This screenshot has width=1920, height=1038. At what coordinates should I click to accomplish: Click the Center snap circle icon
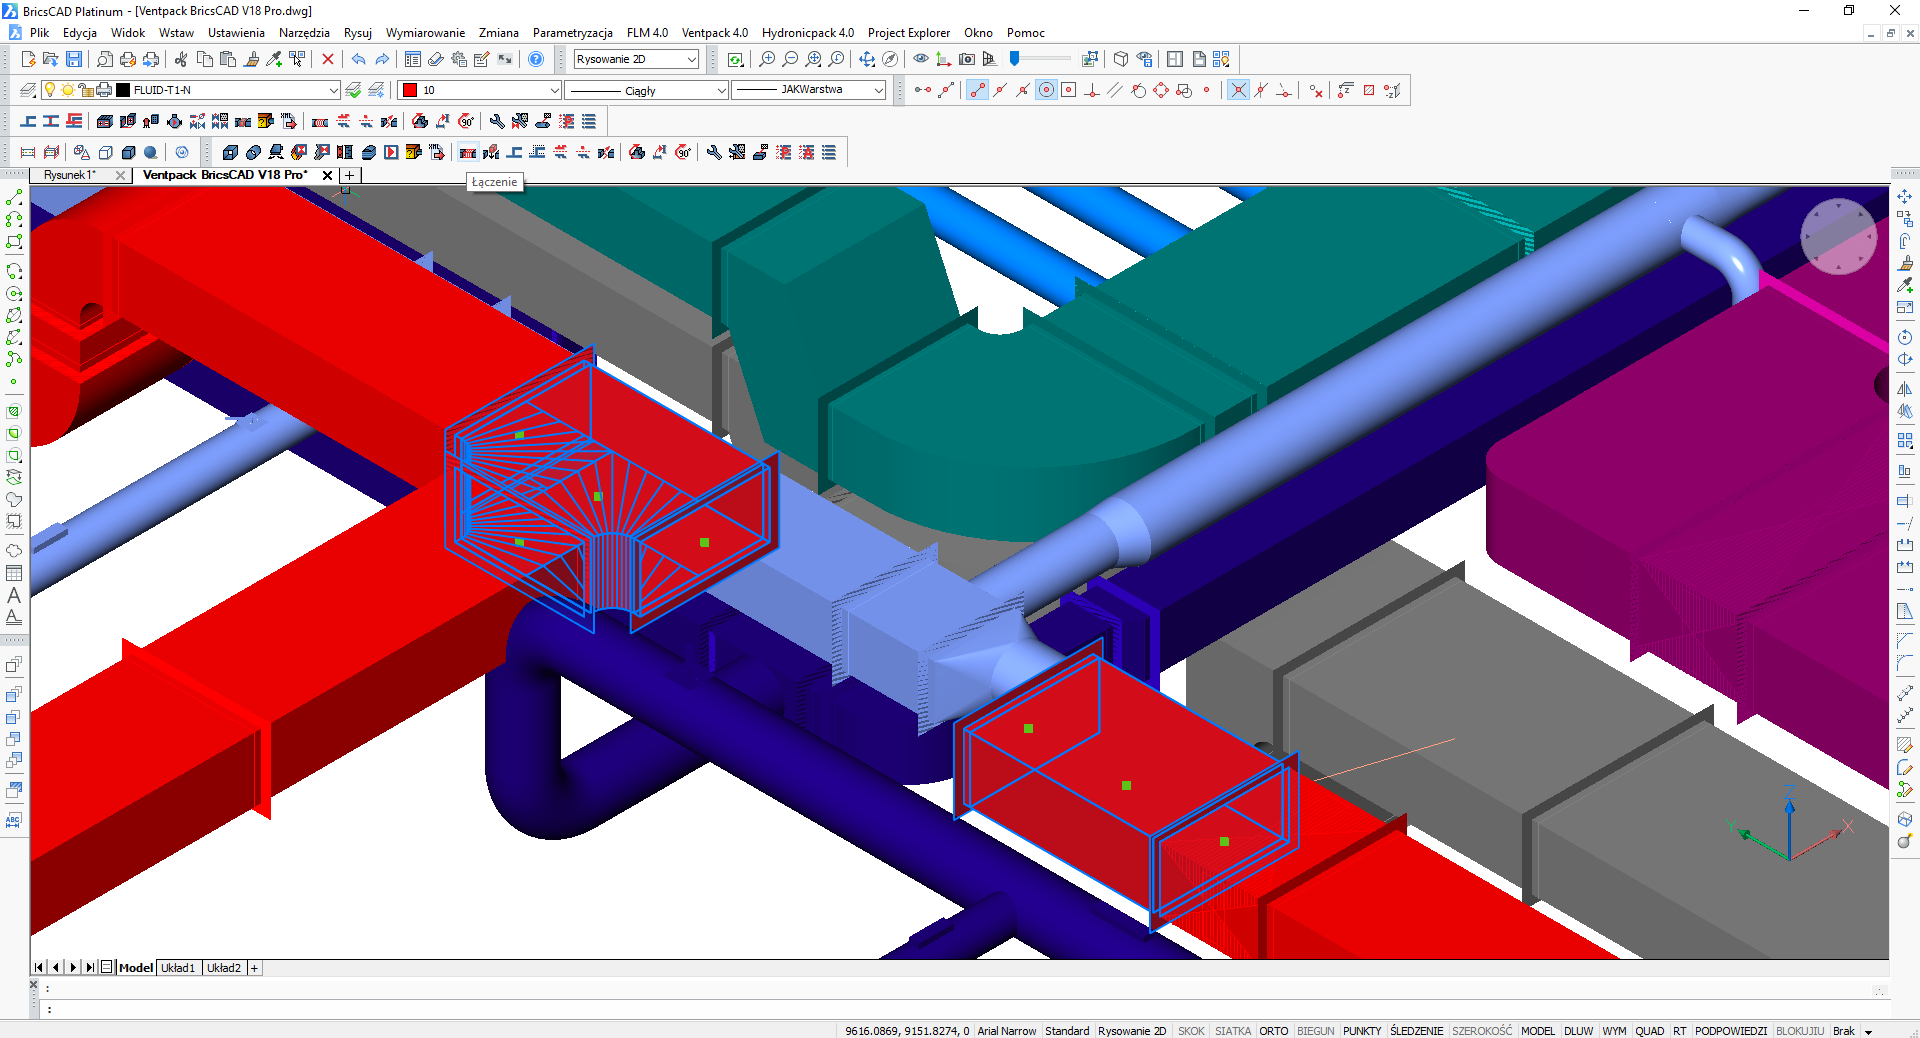1046,91
